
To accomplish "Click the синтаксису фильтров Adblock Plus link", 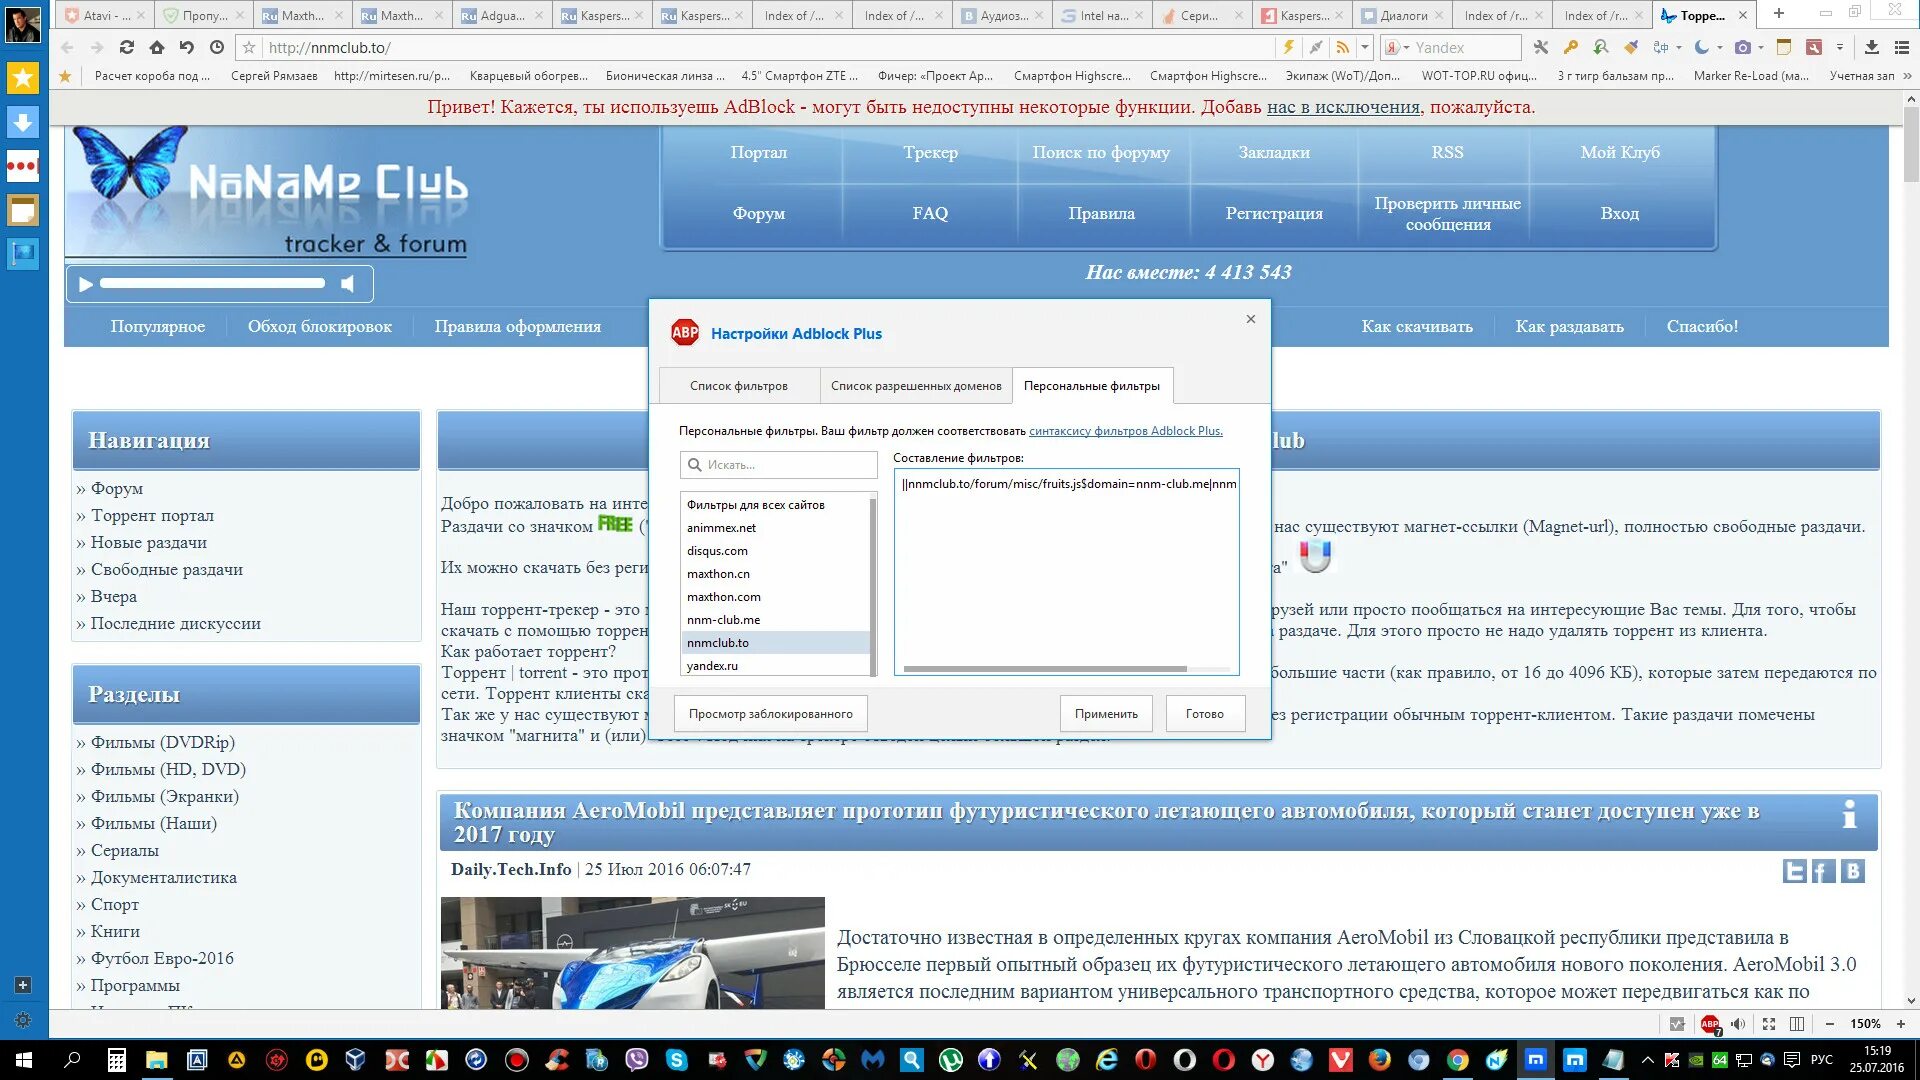I will click(x=1125, y=430).
